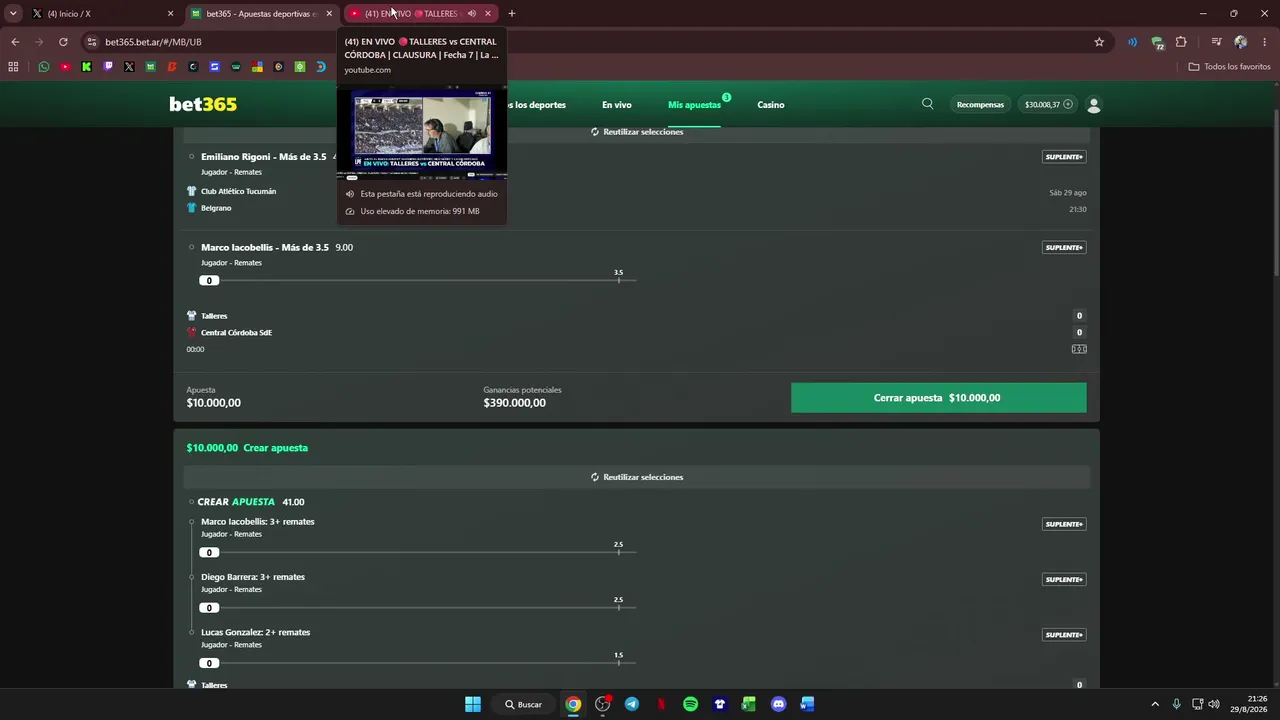Open site information in address bar
The width and height of the screenshot is (1280, 720).
tap(92, 42)
